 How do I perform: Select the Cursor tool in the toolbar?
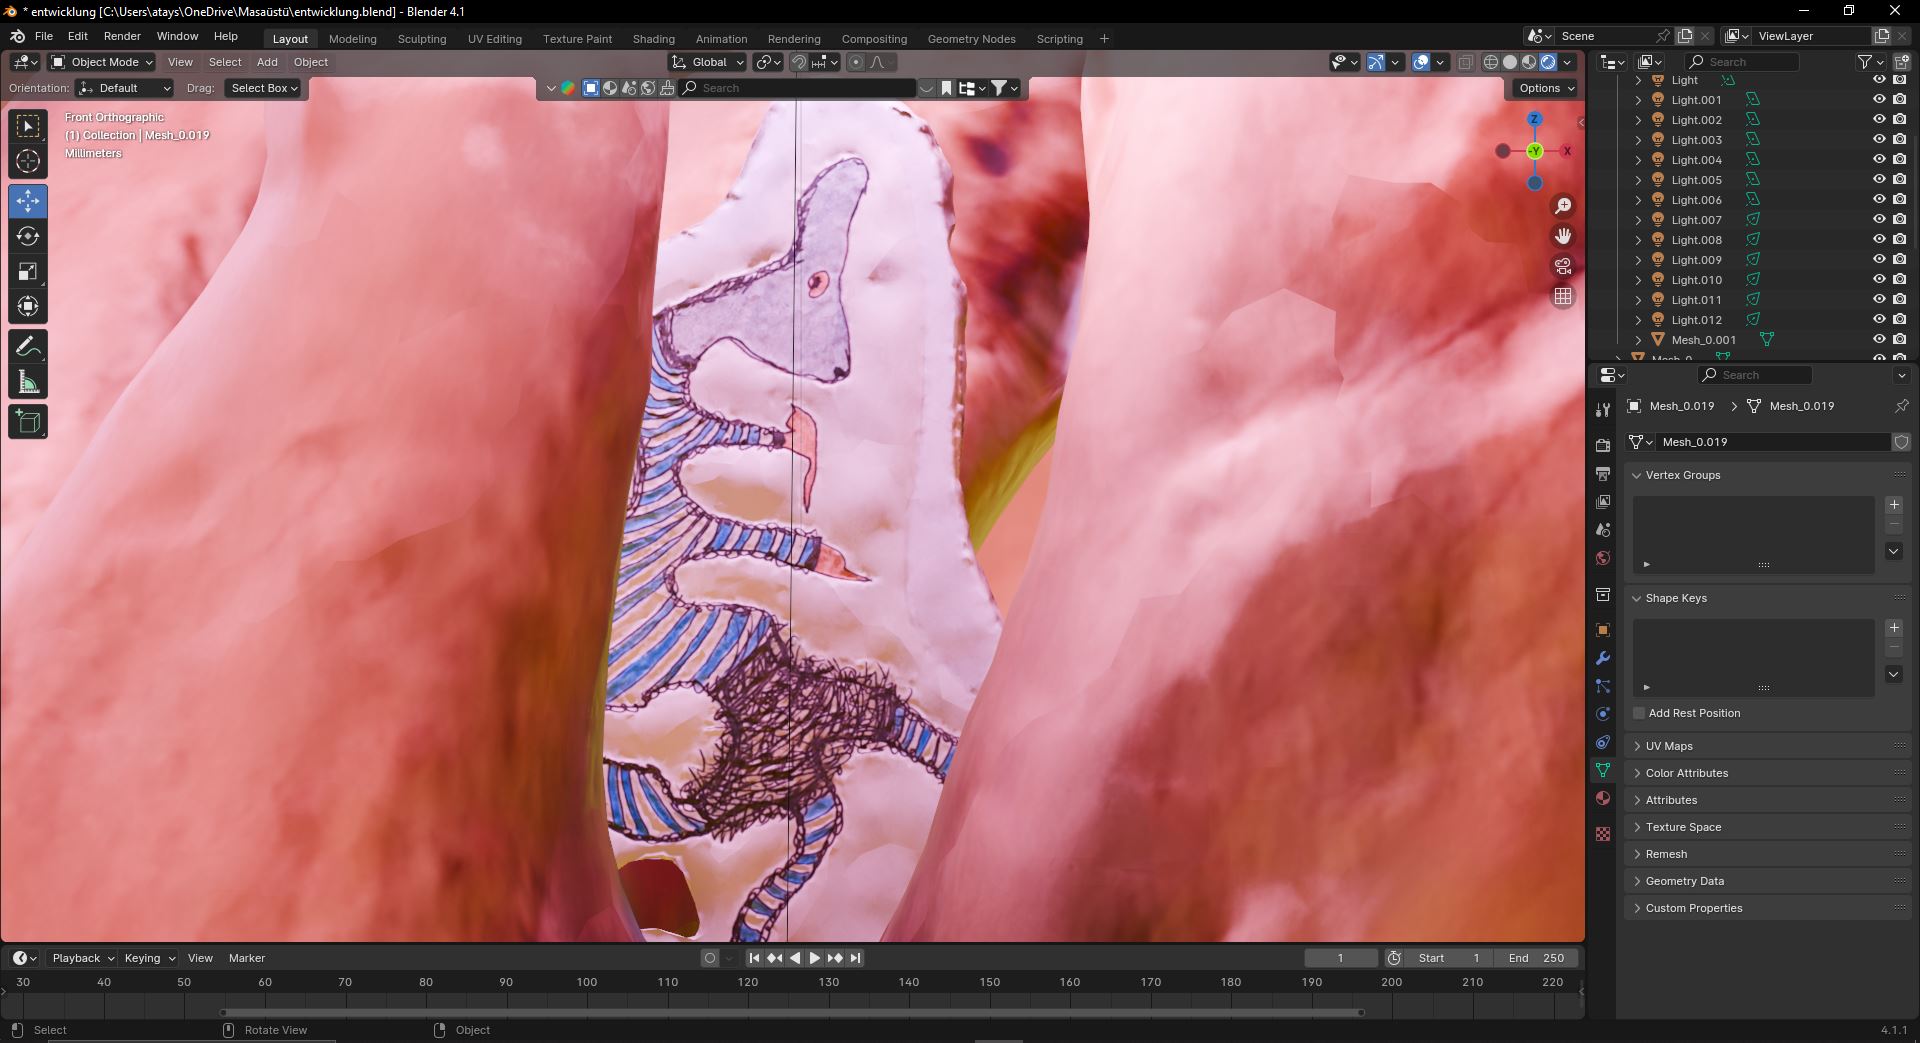click(28, 161)
